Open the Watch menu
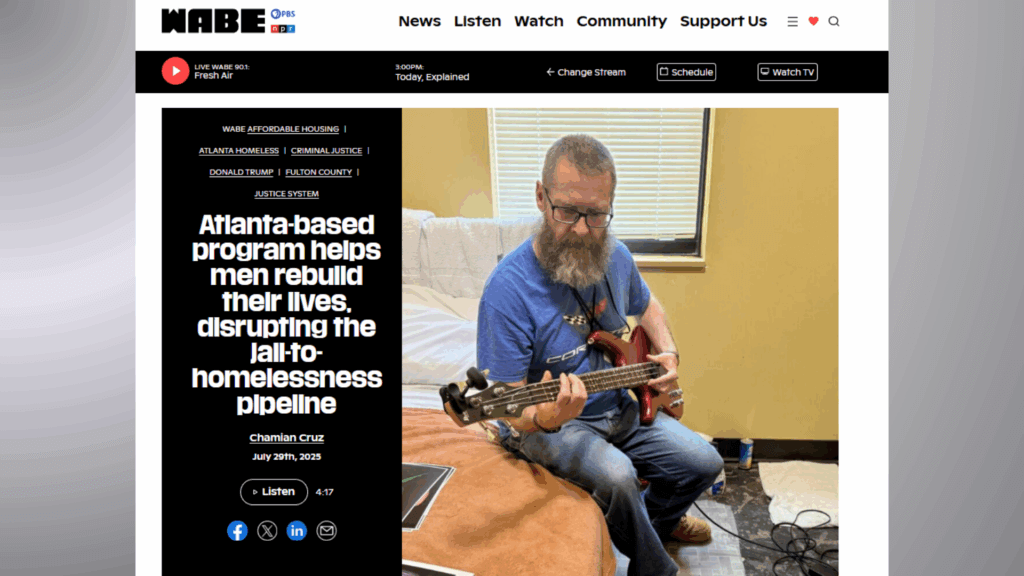This screenshot has width=1024, height=576. (x=539, y=22)
